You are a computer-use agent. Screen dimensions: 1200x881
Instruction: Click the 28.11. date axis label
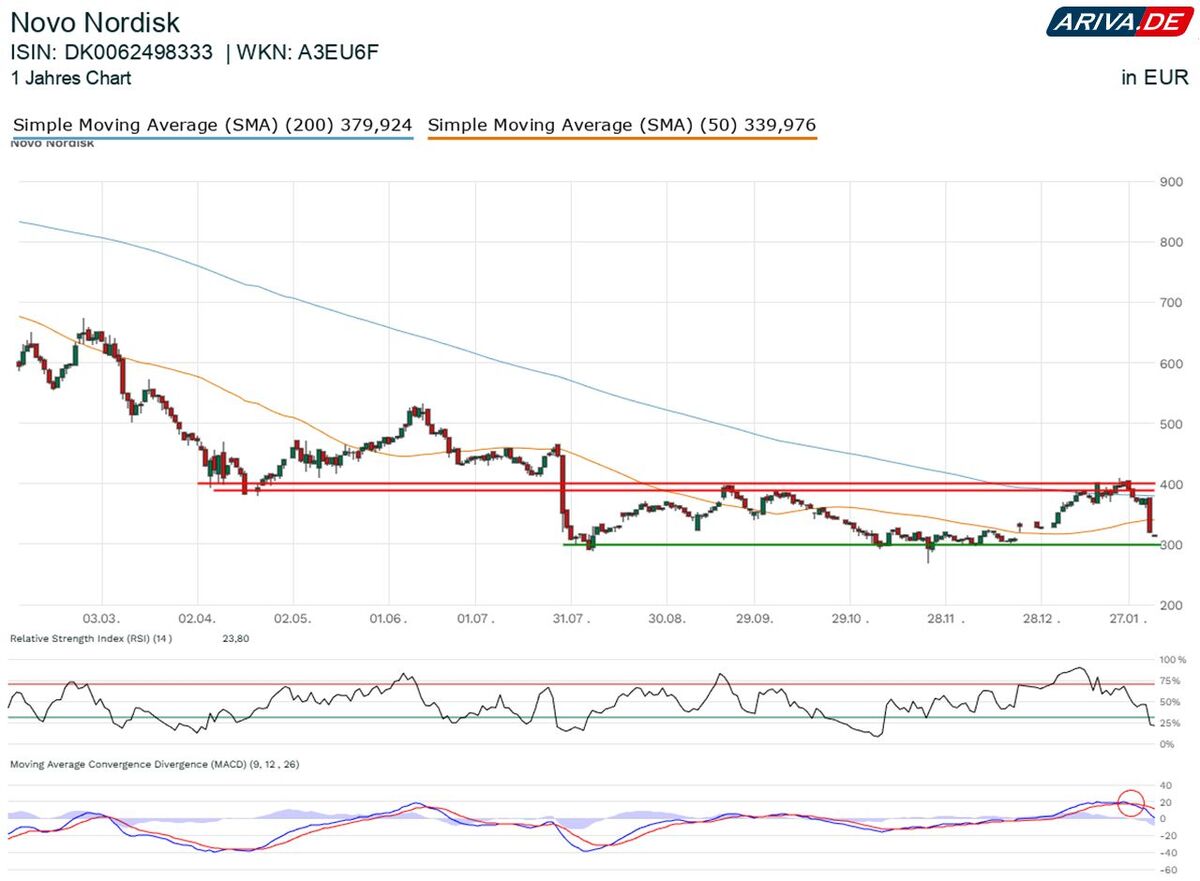pyautogui.click(x=945, y=620)
